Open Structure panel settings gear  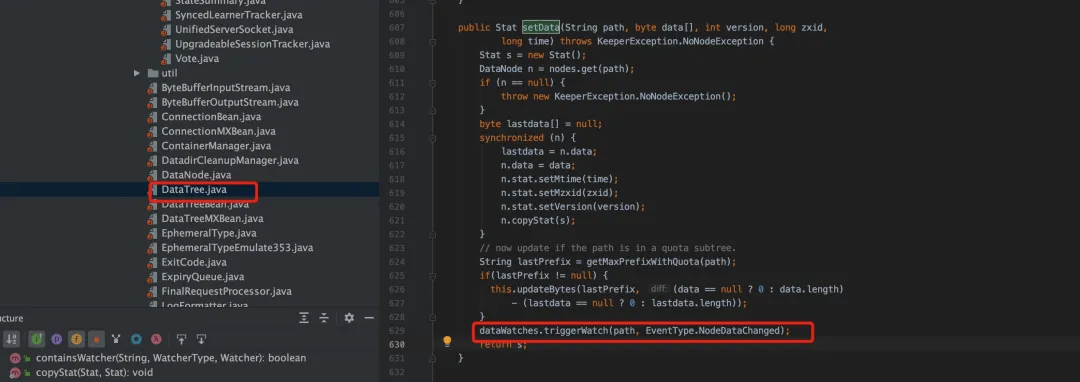click(x=349, y=318)
